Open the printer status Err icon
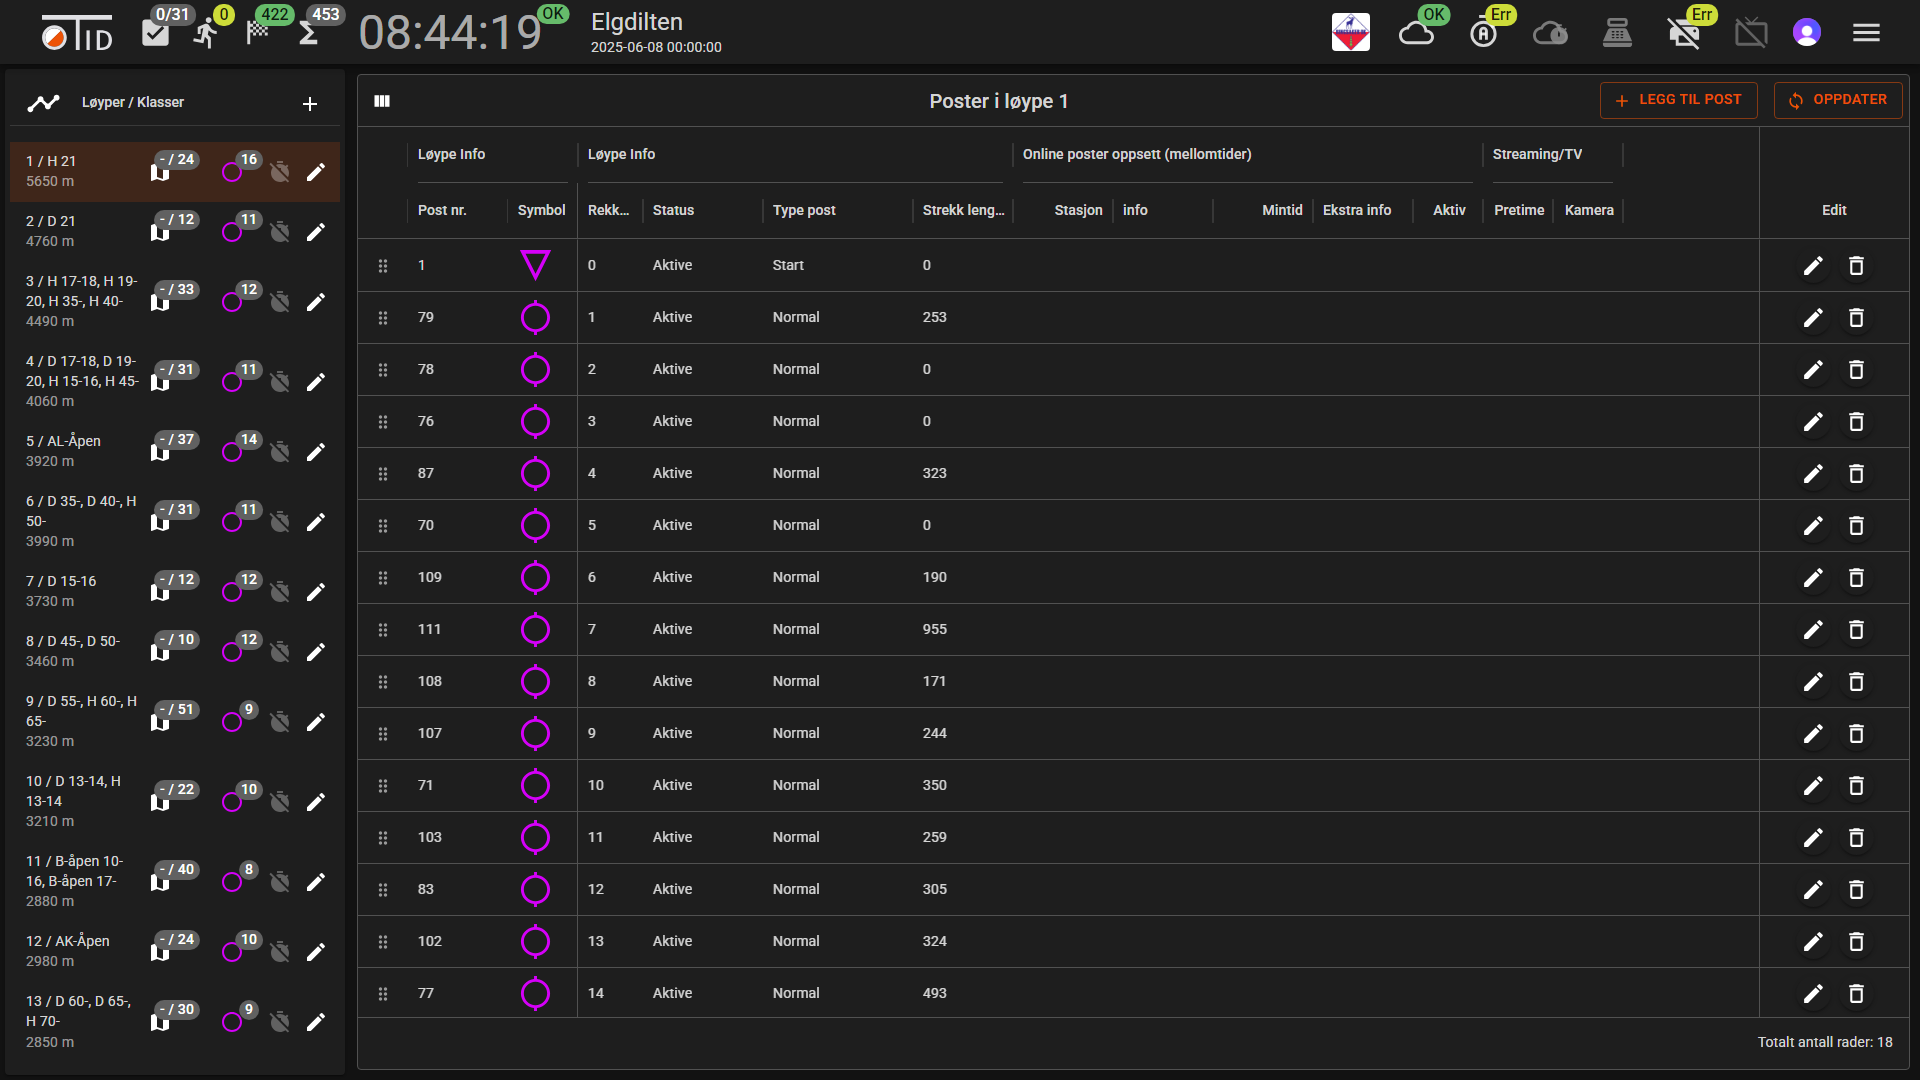Image resolution: width=1920 pixels, height=1080 pixels. point(1684,33)
